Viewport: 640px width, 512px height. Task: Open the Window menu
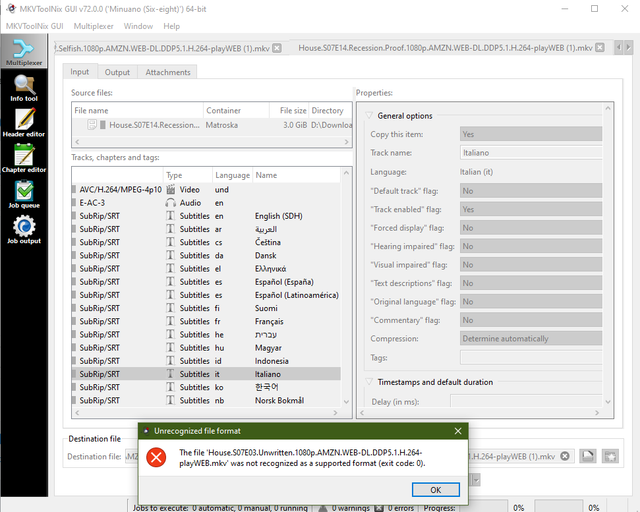[x=138, y=26]
